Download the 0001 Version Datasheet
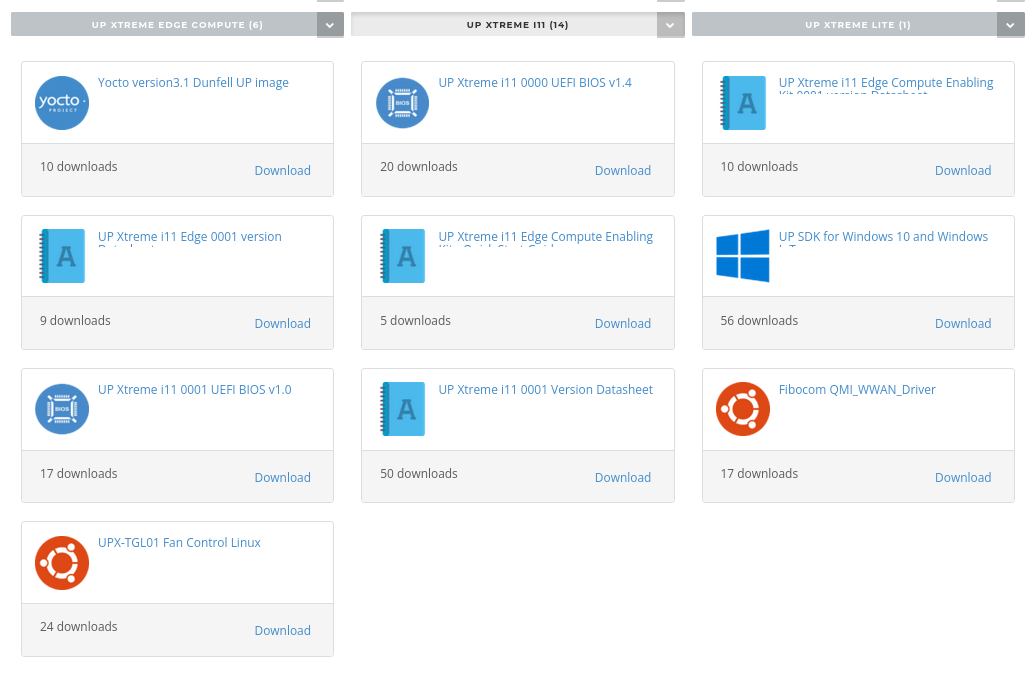 [622, 478]
